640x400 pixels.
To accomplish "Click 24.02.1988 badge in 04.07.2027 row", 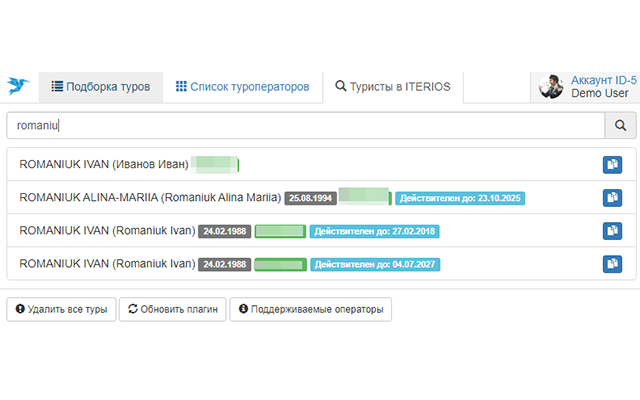I will 224,264.
